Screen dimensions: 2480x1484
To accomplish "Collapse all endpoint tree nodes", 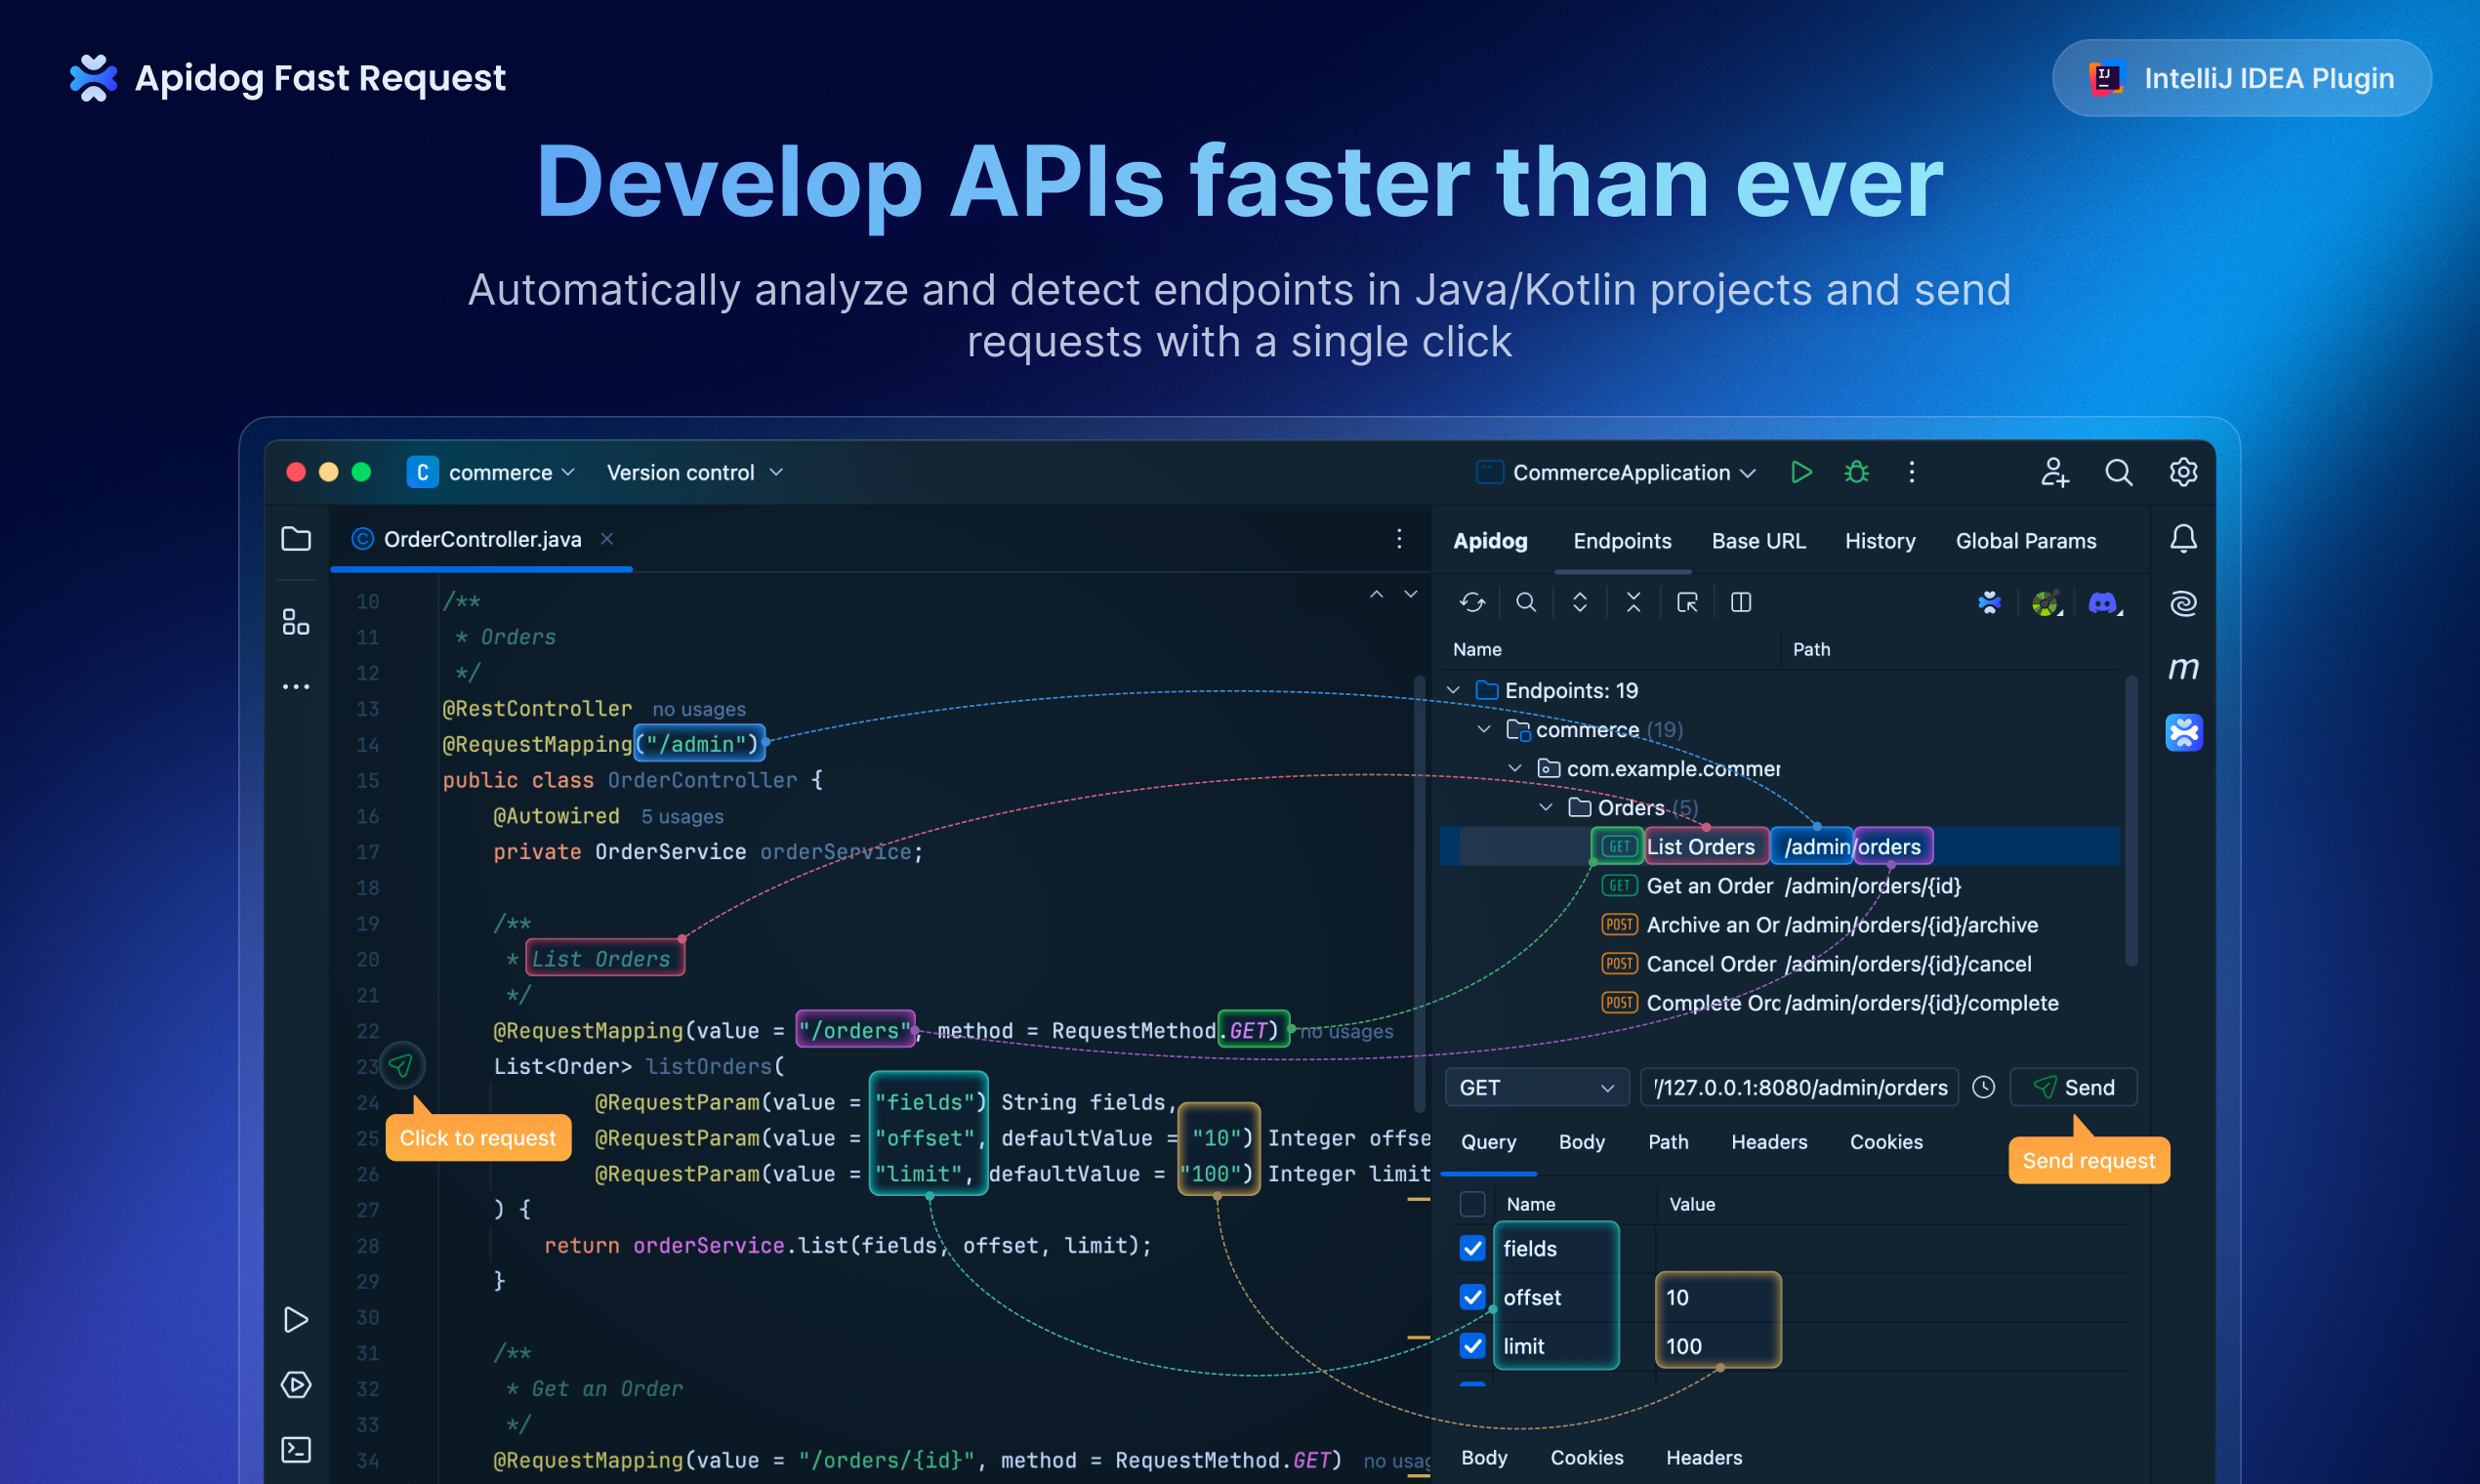I will click(x=1634, y=602).
